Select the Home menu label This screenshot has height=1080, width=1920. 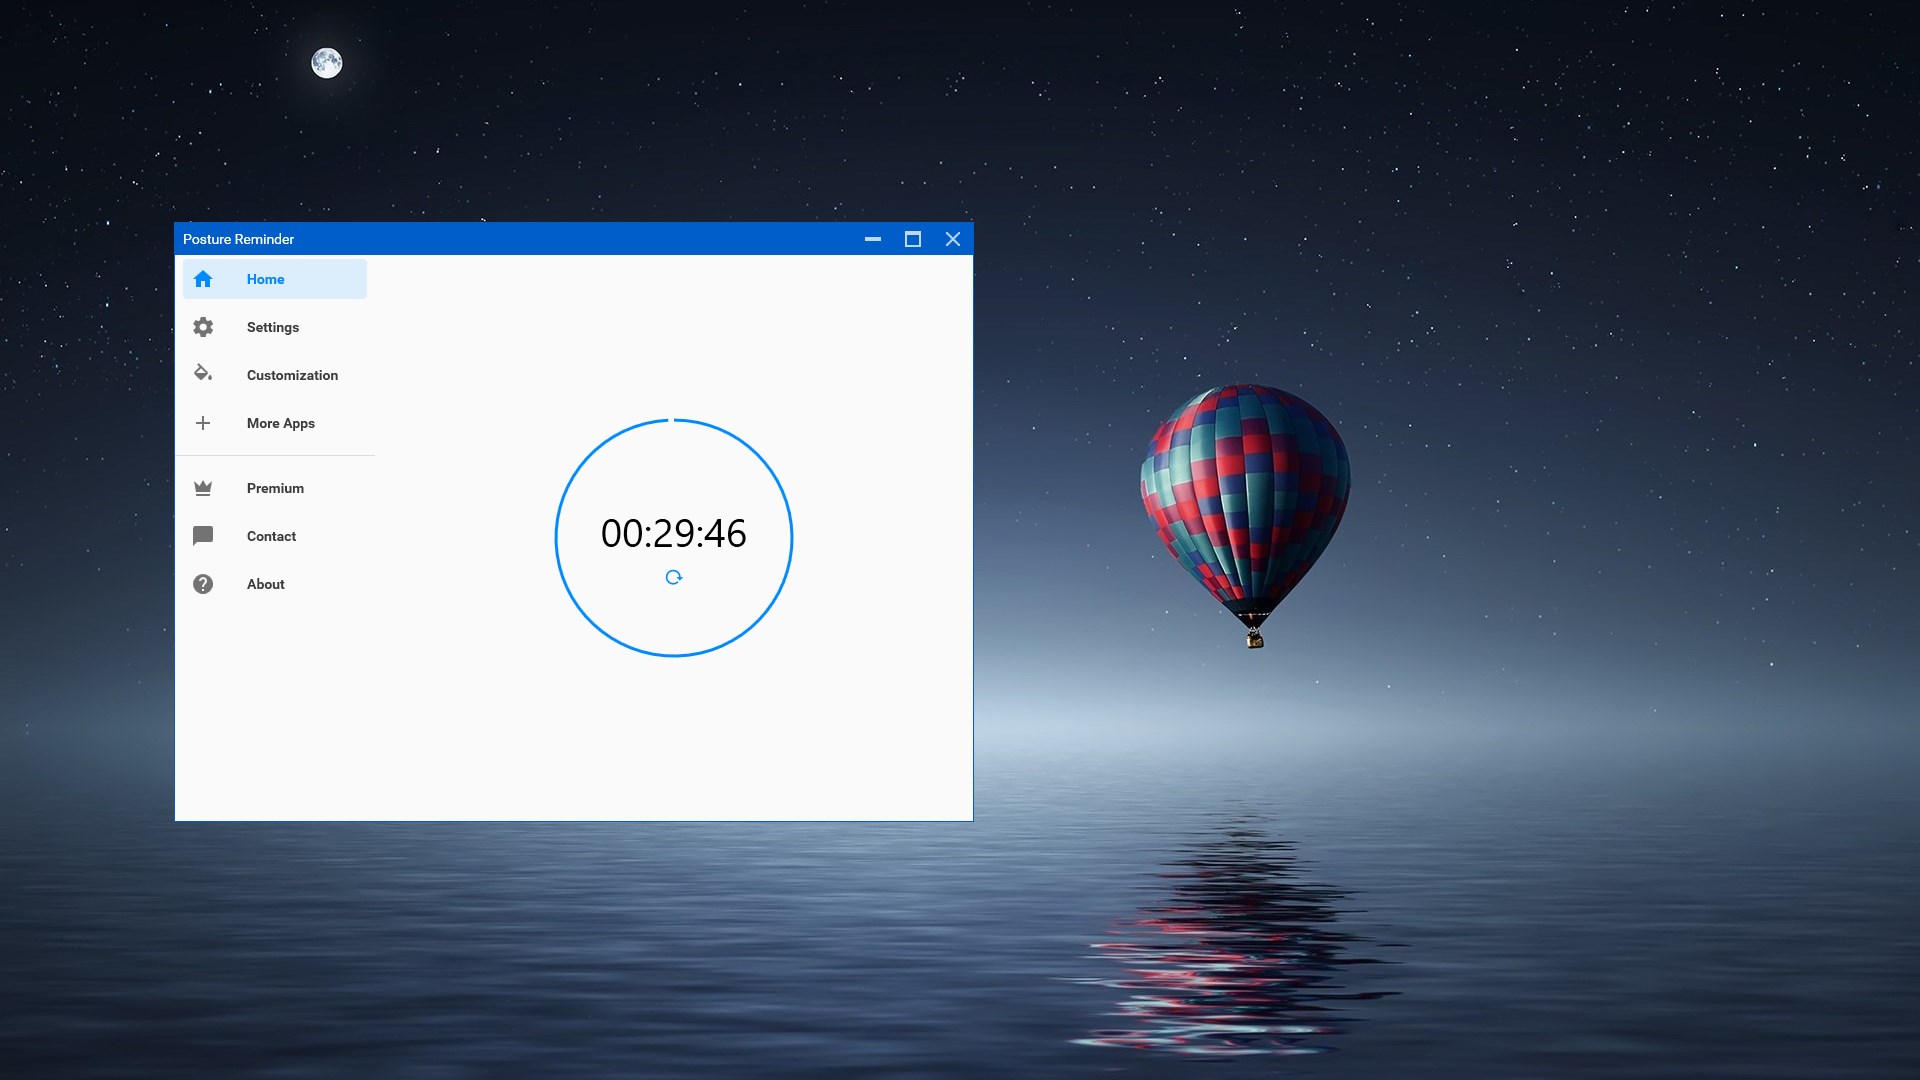coord(265,279)
